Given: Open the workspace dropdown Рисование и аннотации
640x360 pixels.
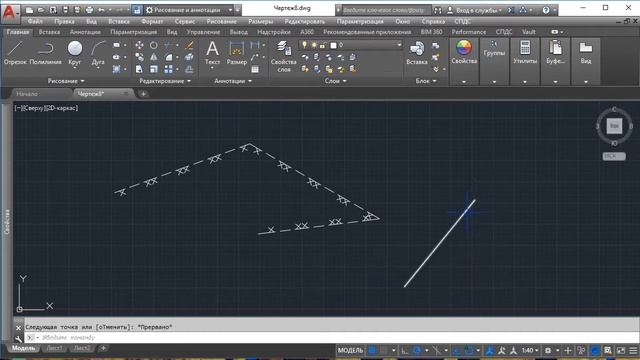Looking at the screenshot, I should tap(189, 10).
